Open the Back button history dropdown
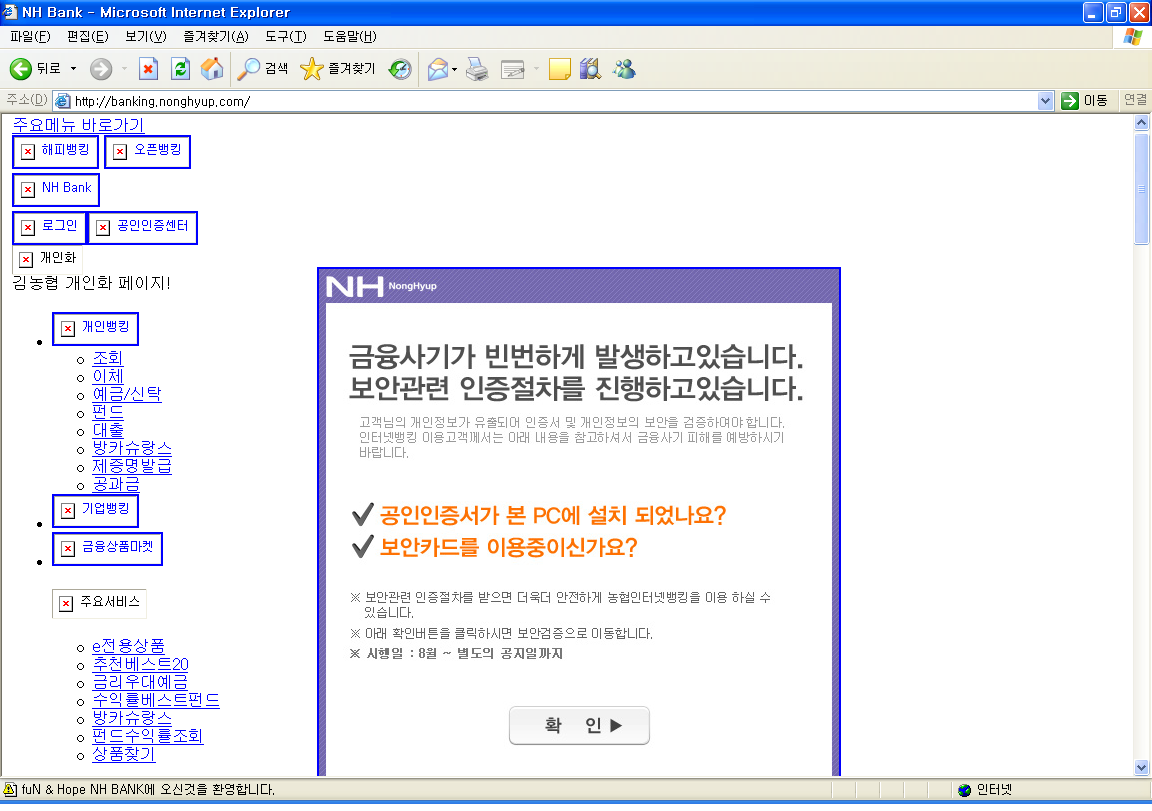The image size is (1152, 811). 73,69
